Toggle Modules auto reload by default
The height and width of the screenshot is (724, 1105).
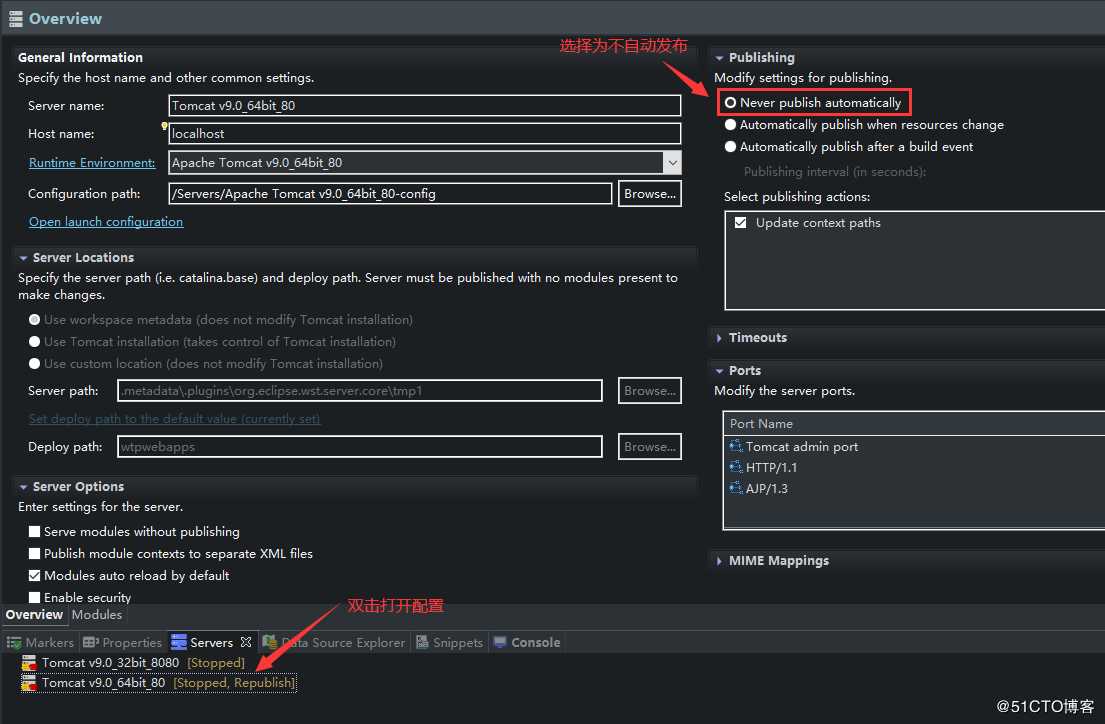(34, 575)
